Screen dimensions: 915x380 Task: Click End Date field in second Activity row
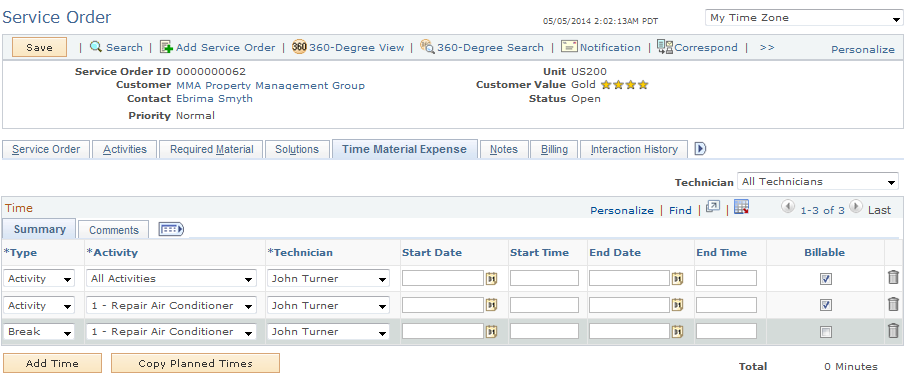click(x=629, y=305)
